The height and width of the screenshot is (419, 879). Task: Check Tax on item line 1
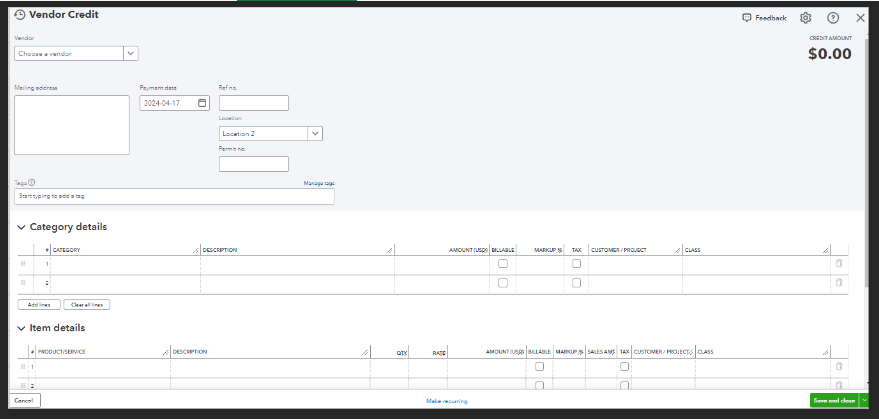point(624,366)
